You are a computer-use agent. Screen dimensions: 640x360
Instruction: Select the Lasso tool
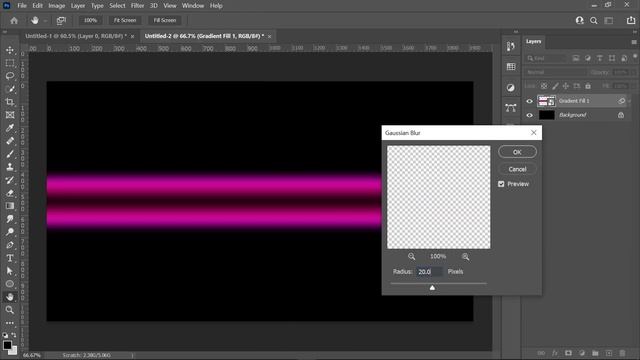tap(10, 76)
